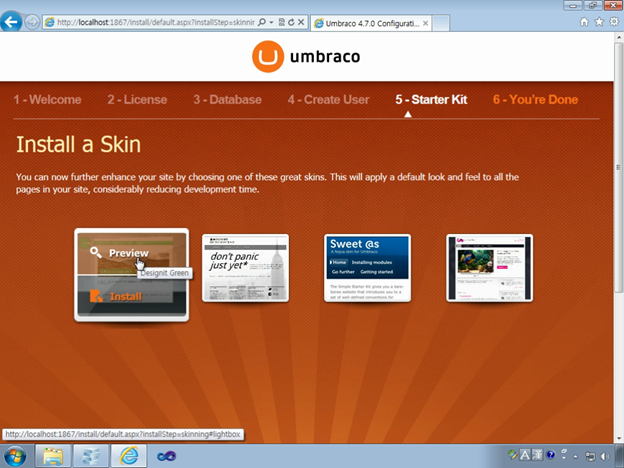
Task: Click the IME Hanja character icon
Action: tap(537, 455)
